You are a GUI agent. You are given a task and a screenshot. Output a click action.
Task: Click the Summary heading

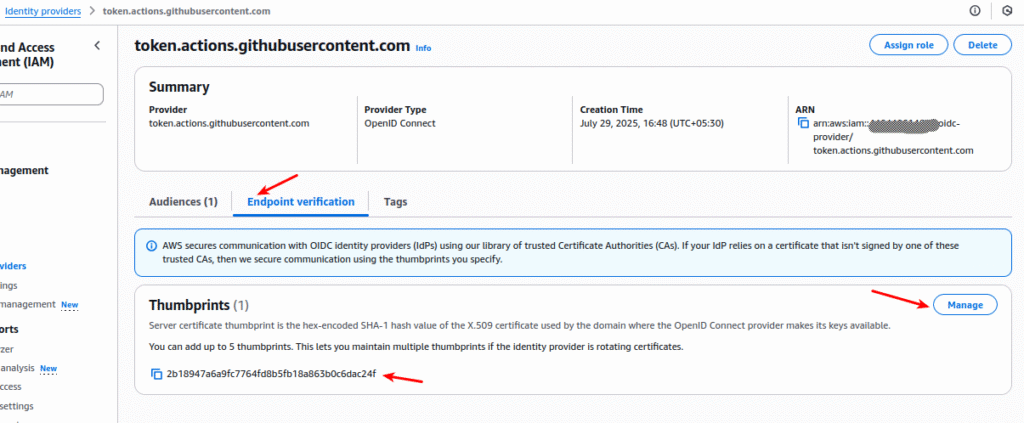179,87
